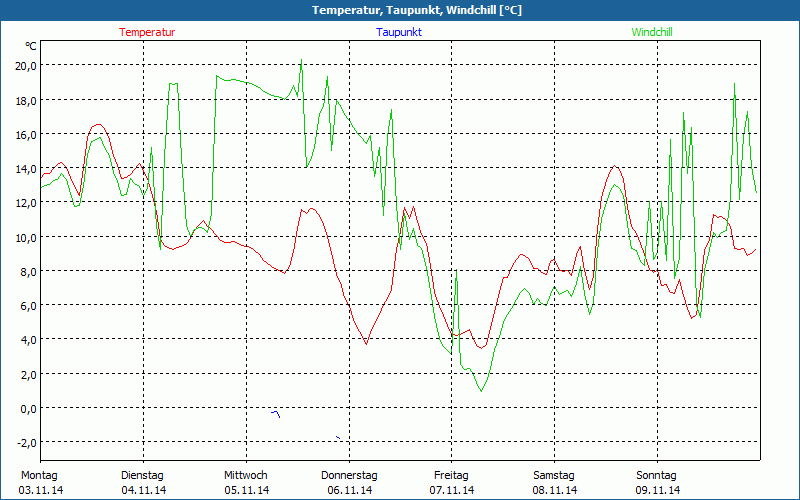Click the Samstag day label
The height and width of the screenshot is (500, 800).
point(554,475)
